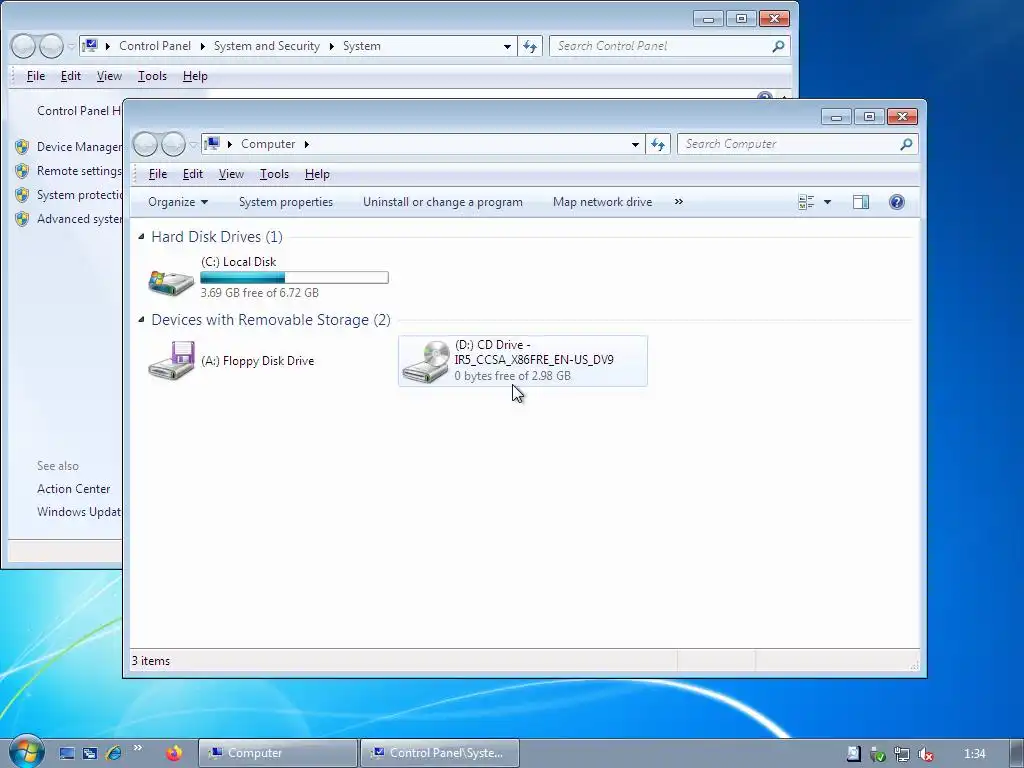Click computer icon in Computer address bar

pyautogui.click(x=212, y=144)
